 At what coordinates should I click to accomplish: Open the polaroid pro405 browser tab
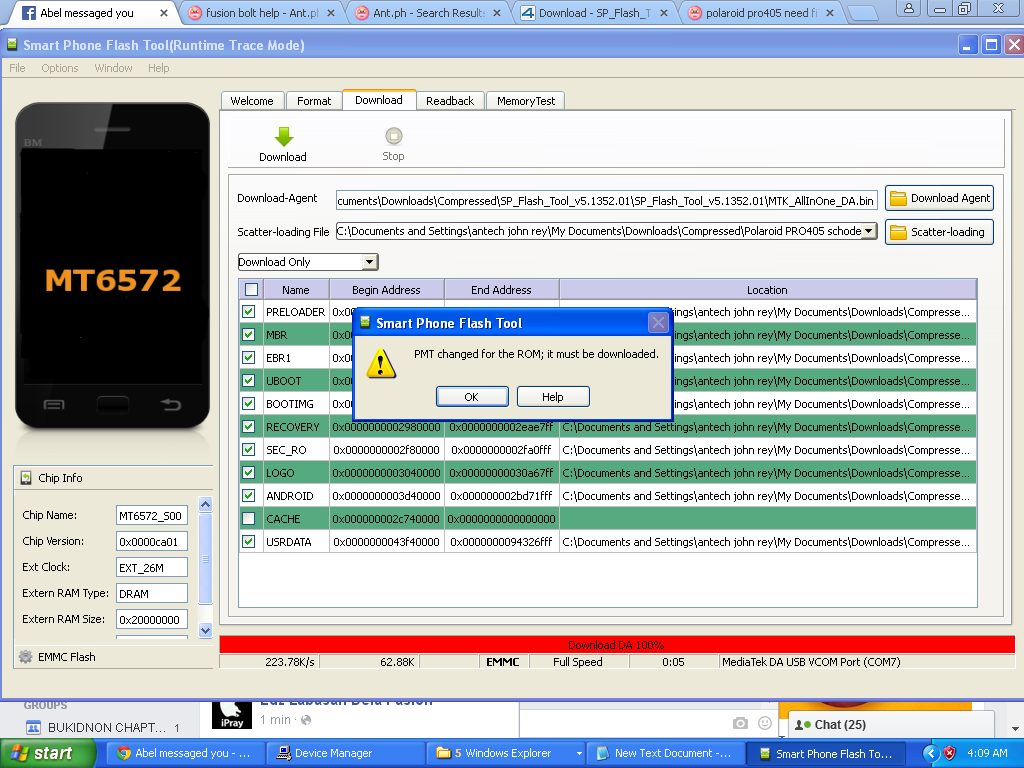click(761, 13)
